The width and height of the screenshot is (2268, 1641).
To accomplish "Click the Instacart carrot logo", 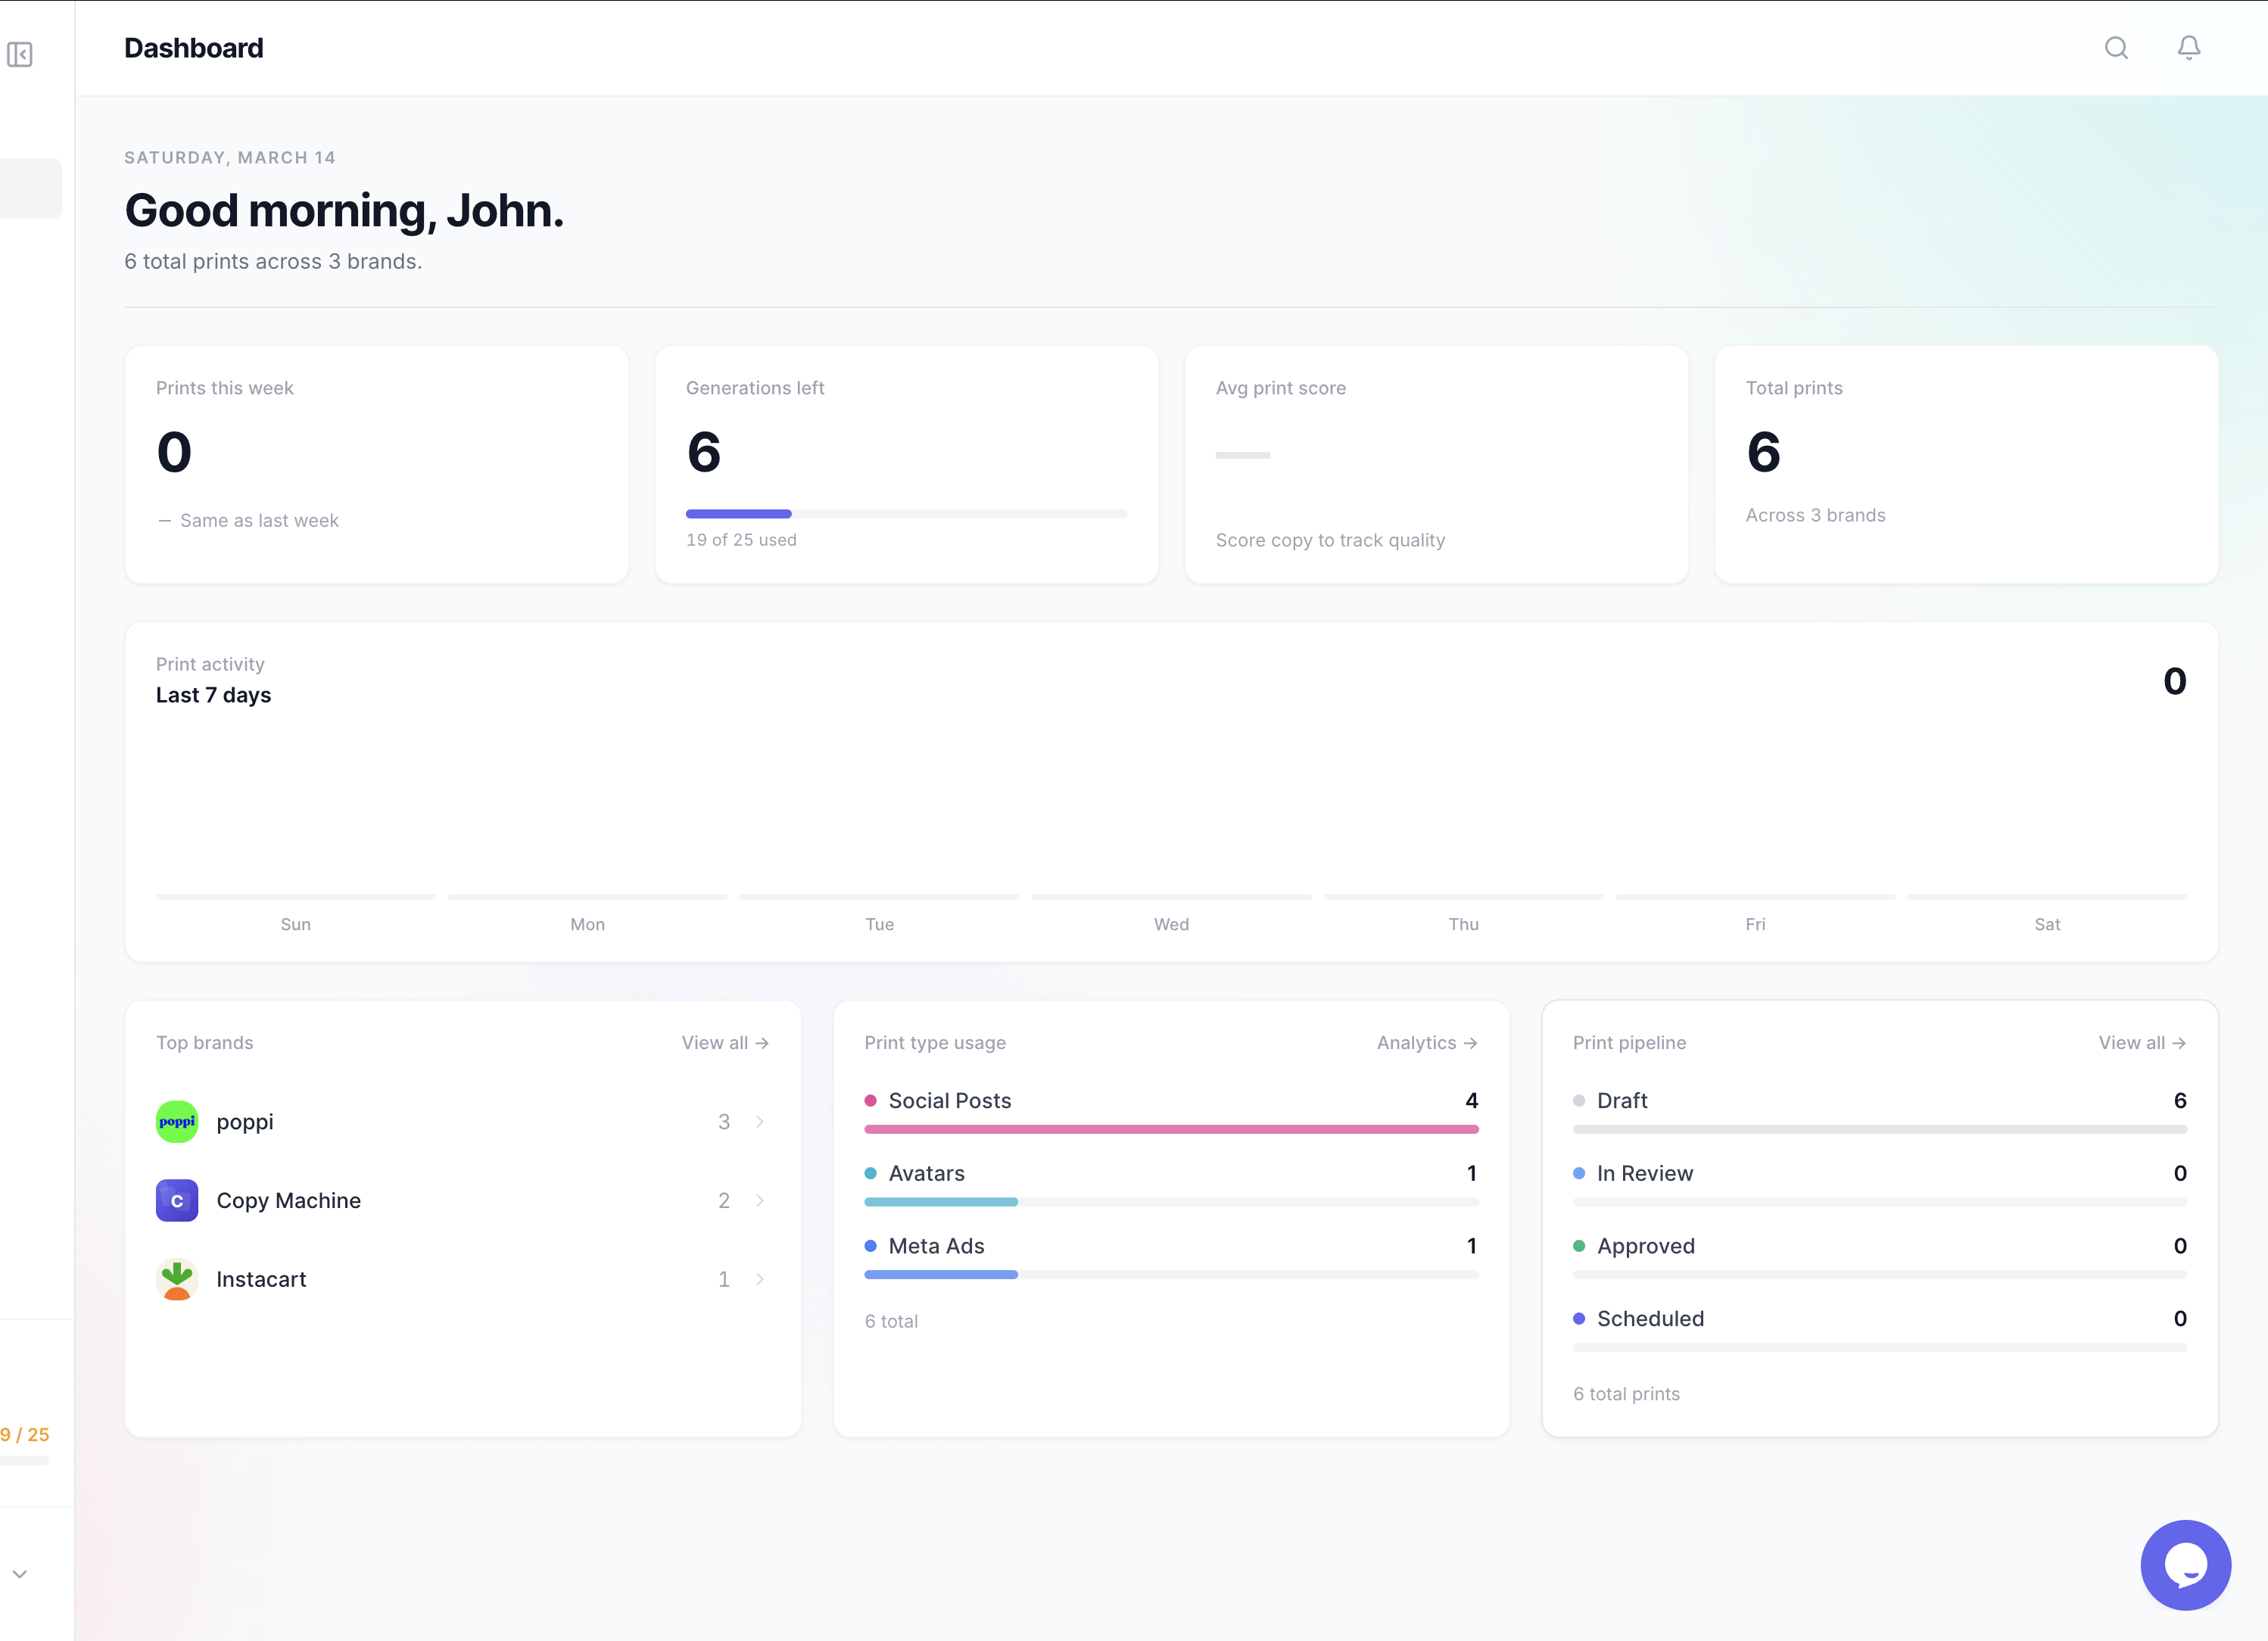I will point(177,1279).
